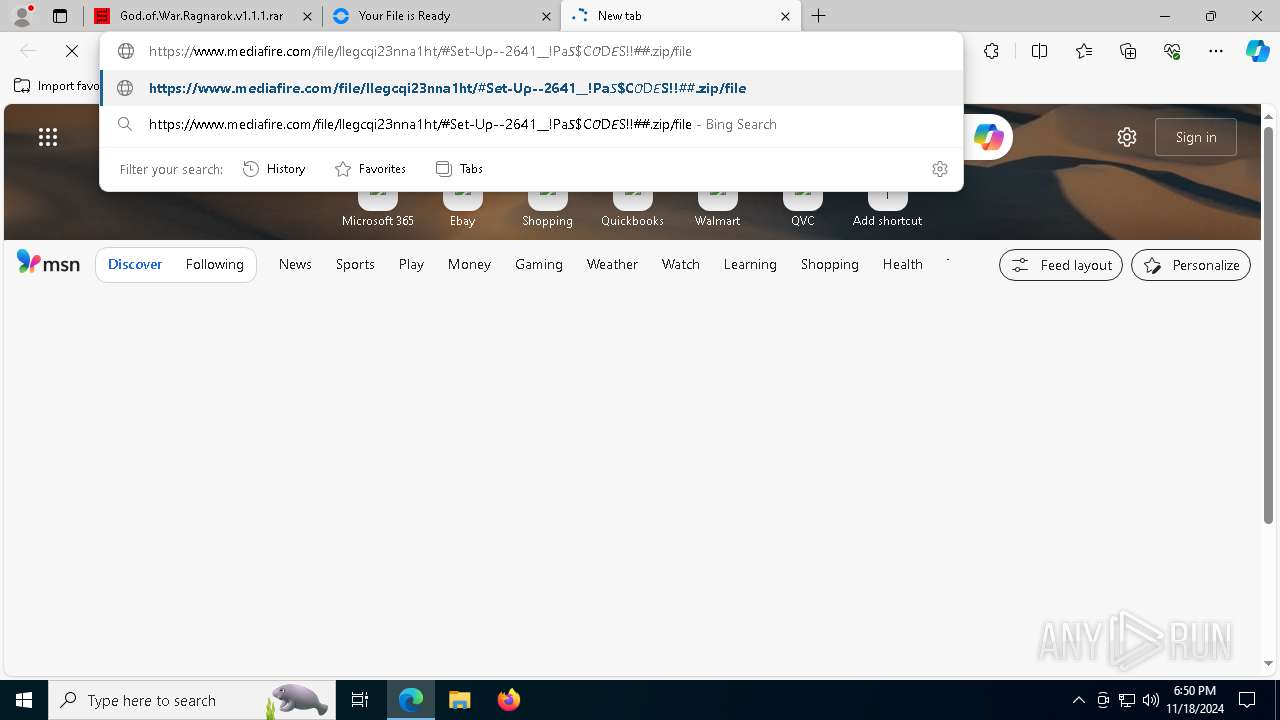This screenshot has height=720, width=1280.
Task: Open Settings and more ellipsis menu
Action: click(1216, 51)
